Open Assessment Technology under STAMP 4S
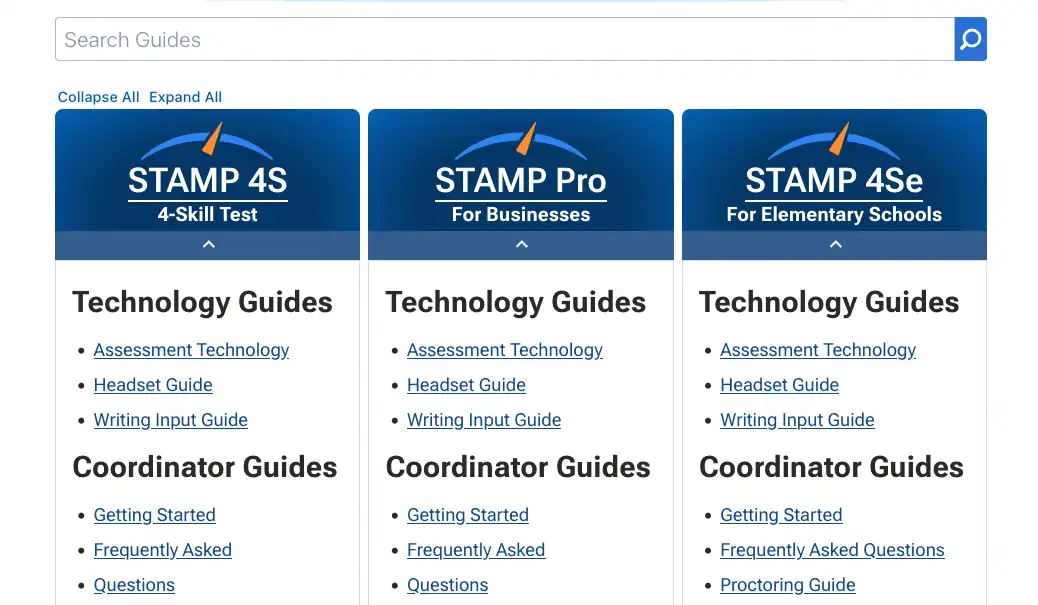 [x=191, y=350]
